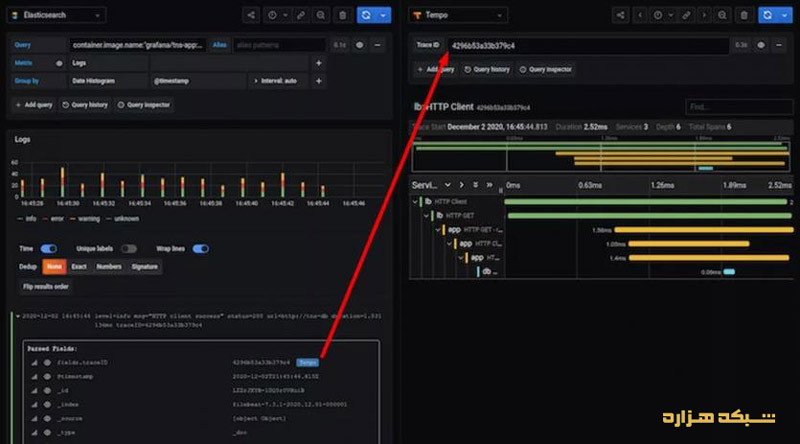Select Numbers dedup option

(x=109, y=267)
